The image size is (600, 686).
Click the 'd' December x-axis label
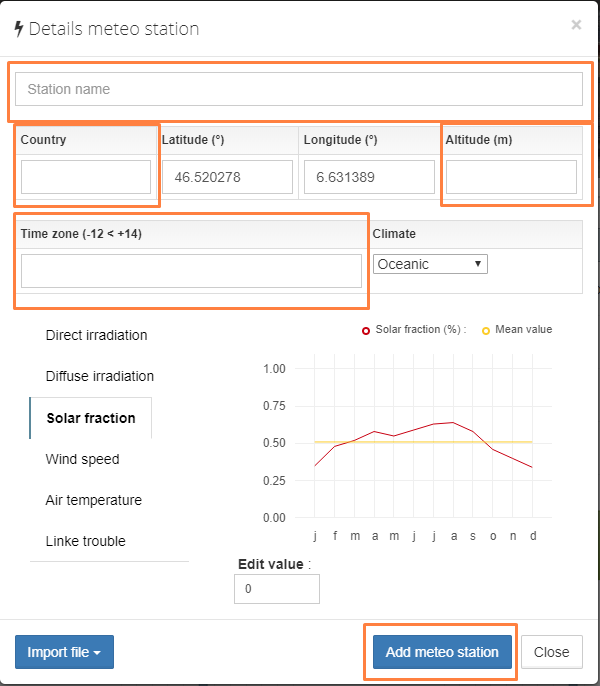point(533,536)
